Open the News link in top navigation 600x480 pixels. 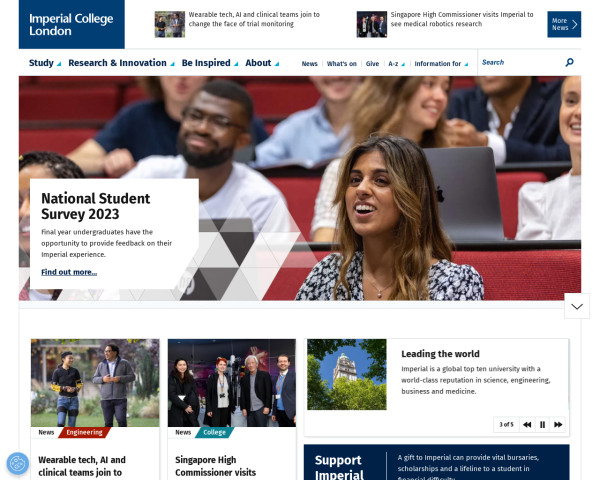(309, 64)
